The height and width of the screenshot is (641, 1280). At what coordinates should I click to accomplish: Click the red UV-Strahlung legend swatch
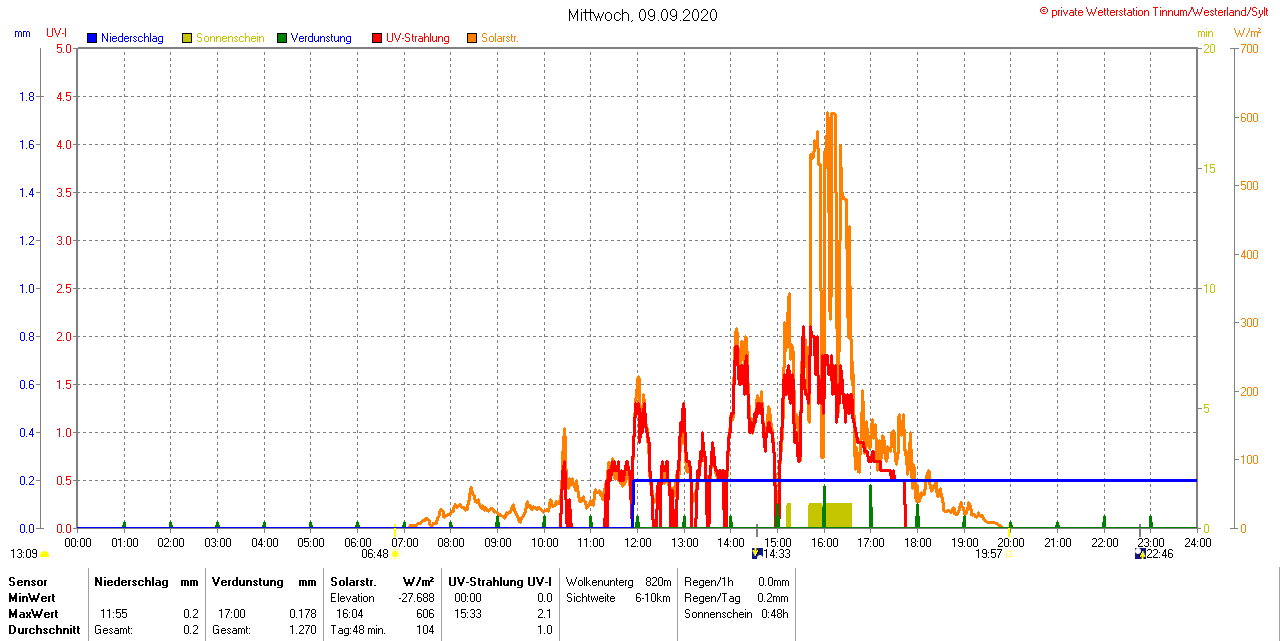[377, 38]
